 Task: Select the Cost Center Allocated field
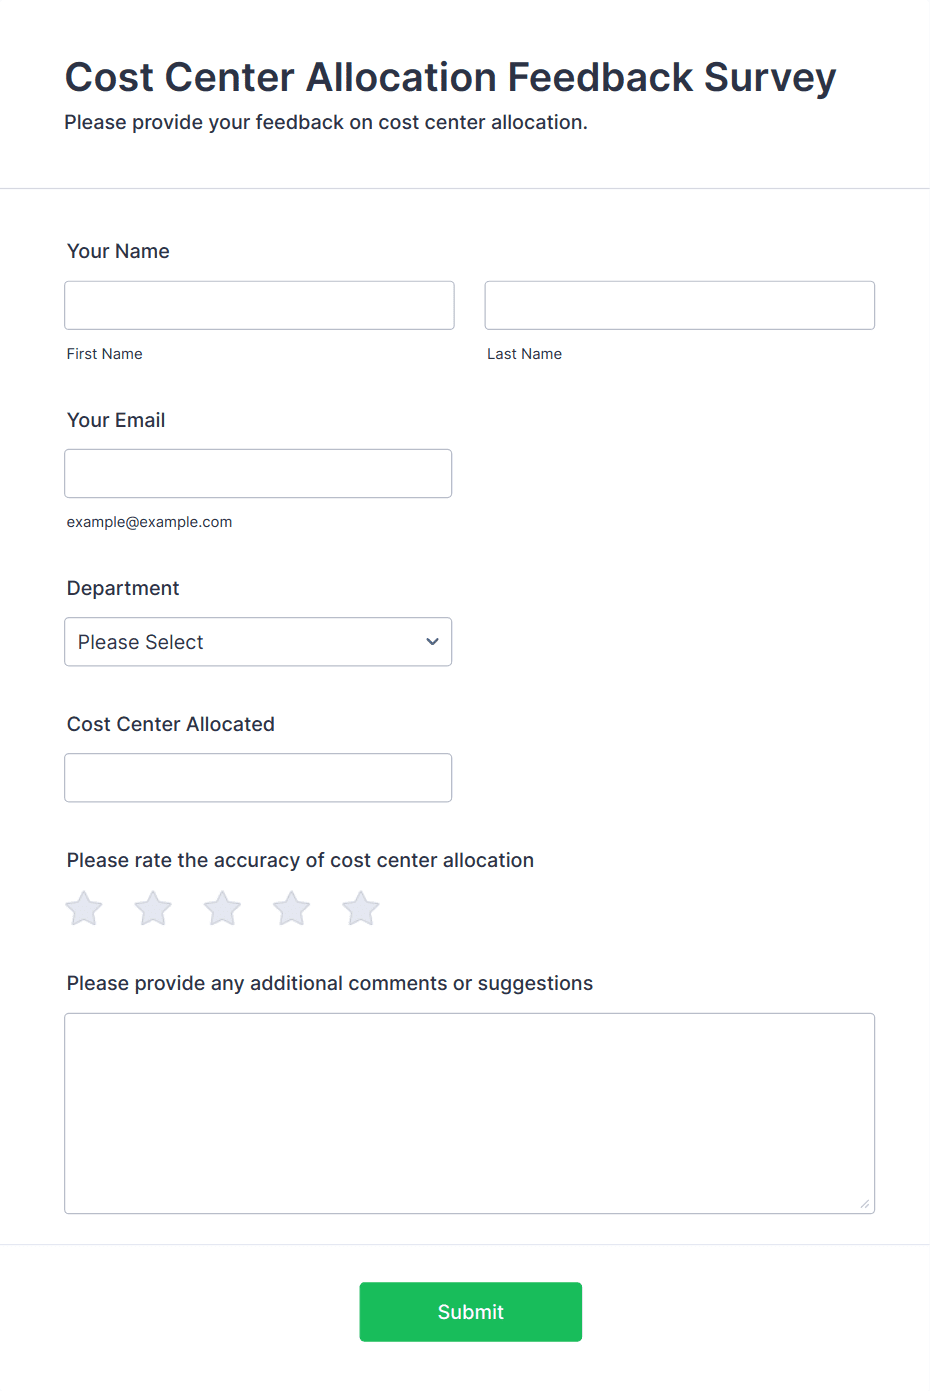(258, 777)
